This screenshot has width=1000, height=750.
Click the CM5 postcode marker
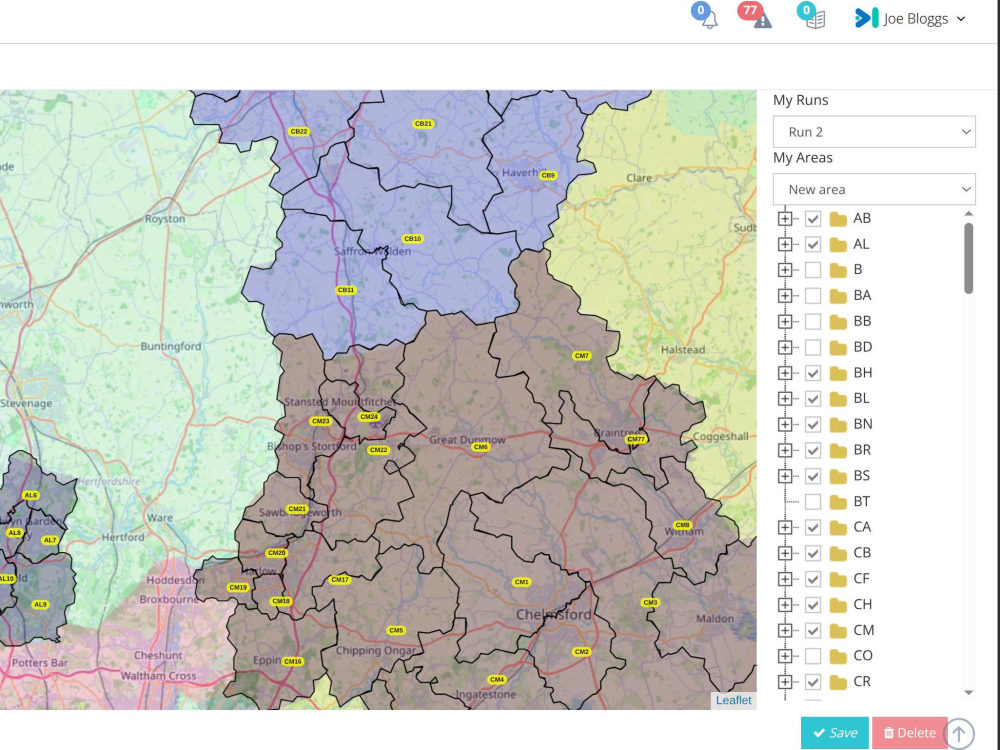pyautogui.click(x=396, y=630)
